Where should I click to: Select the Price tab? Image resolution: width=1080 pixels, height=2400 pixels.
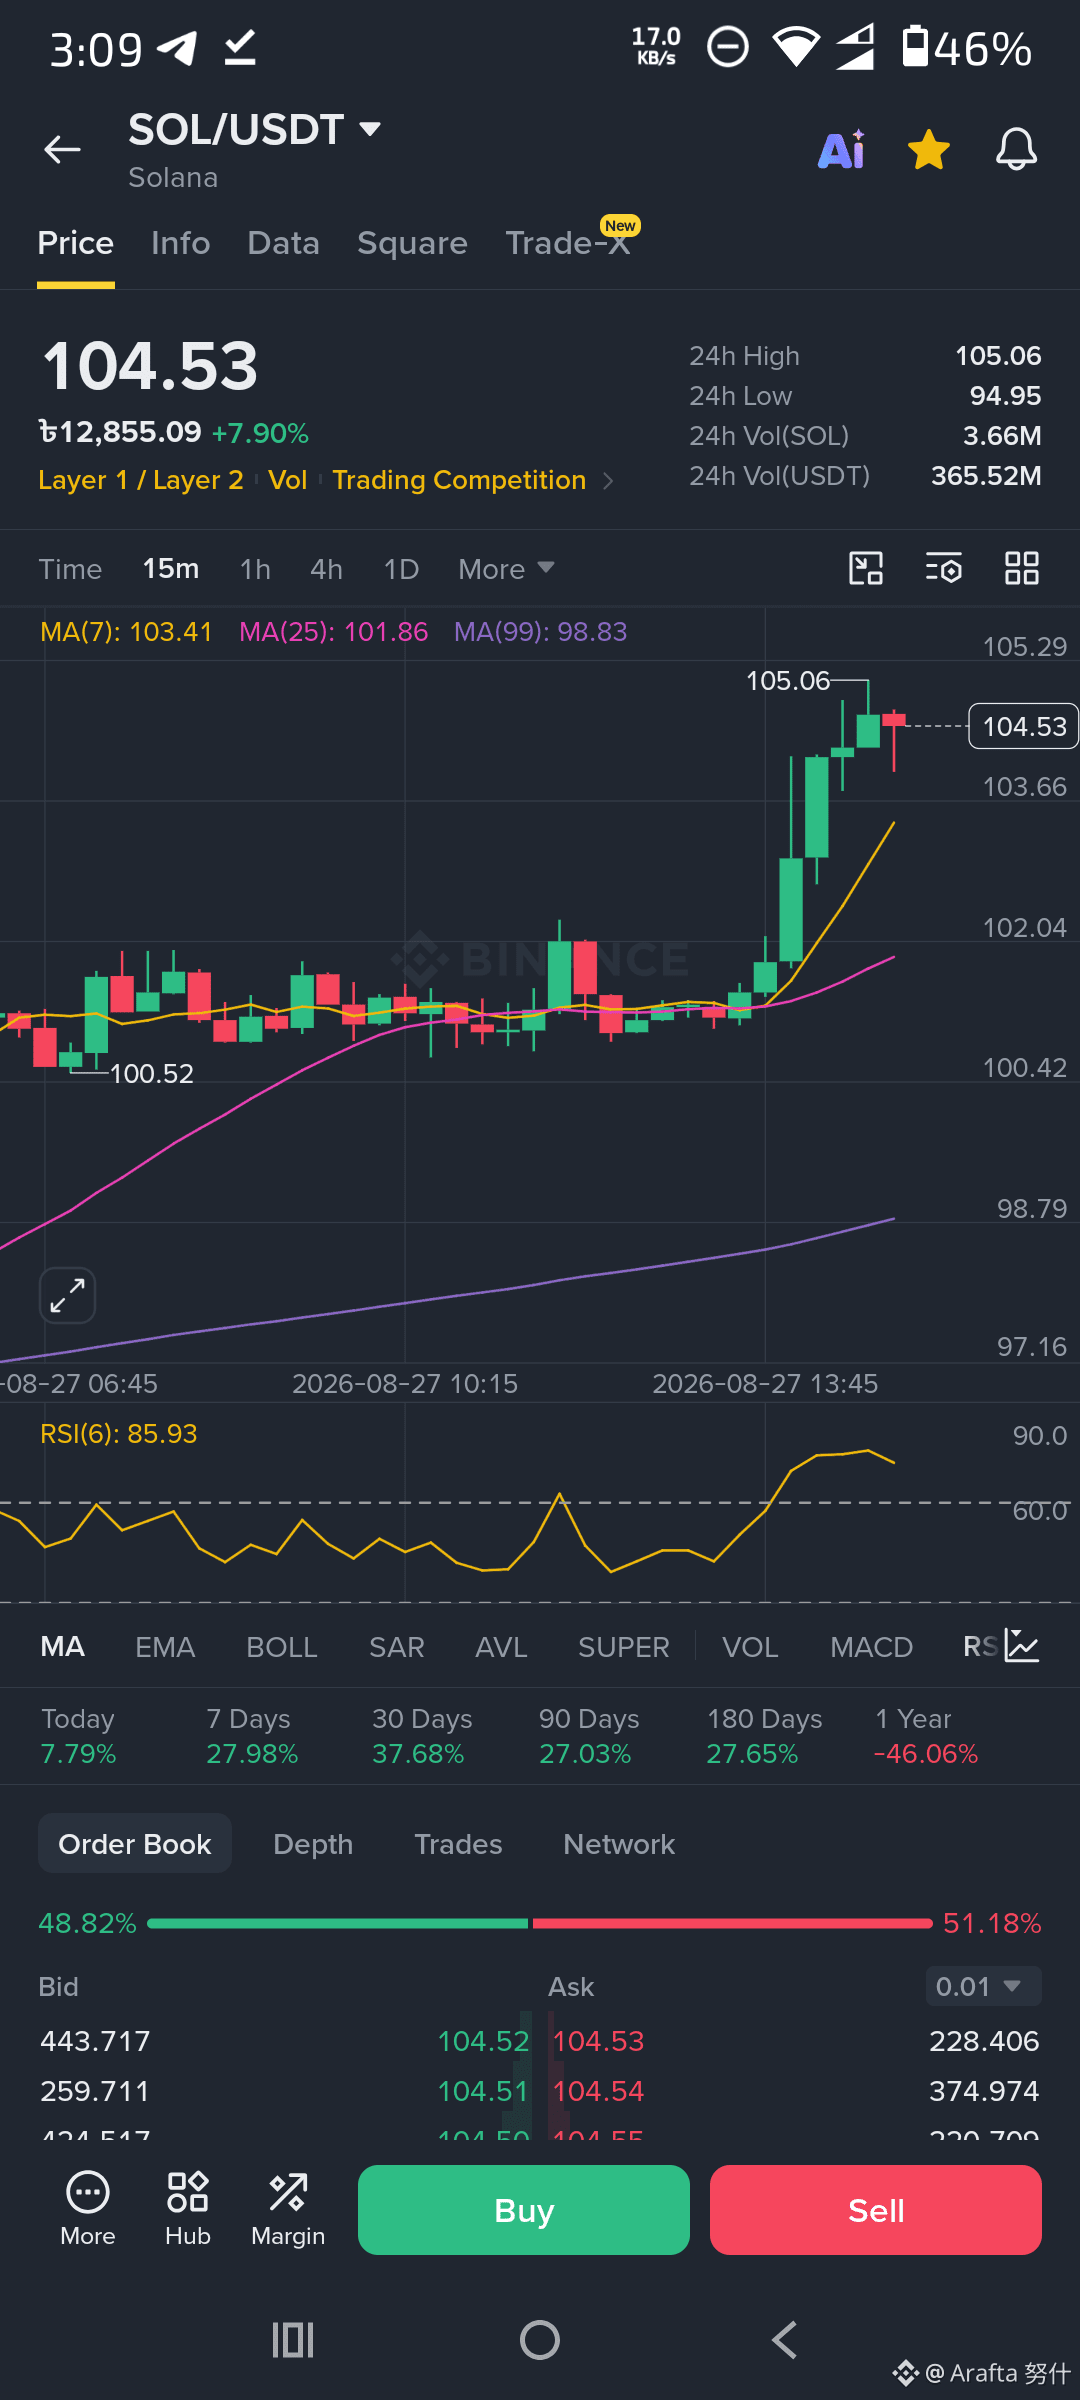coord(76,243)
